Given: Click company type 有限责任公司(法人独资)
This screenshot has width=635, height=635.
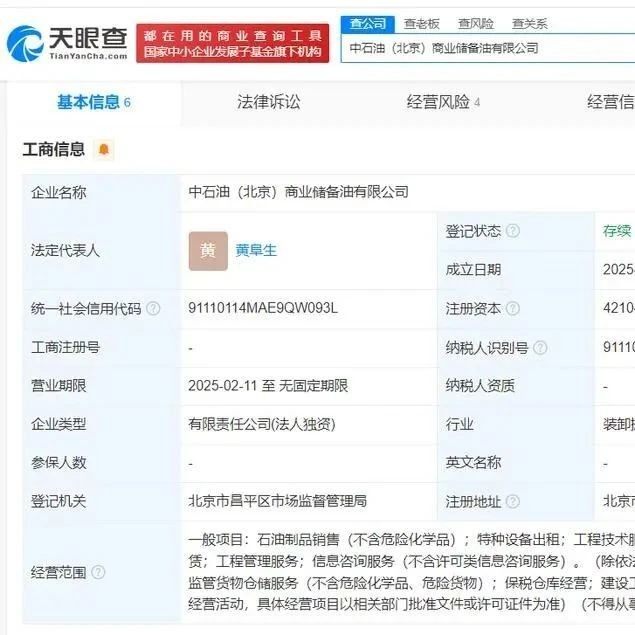Looking at the screenshot, I should [262, 424].
